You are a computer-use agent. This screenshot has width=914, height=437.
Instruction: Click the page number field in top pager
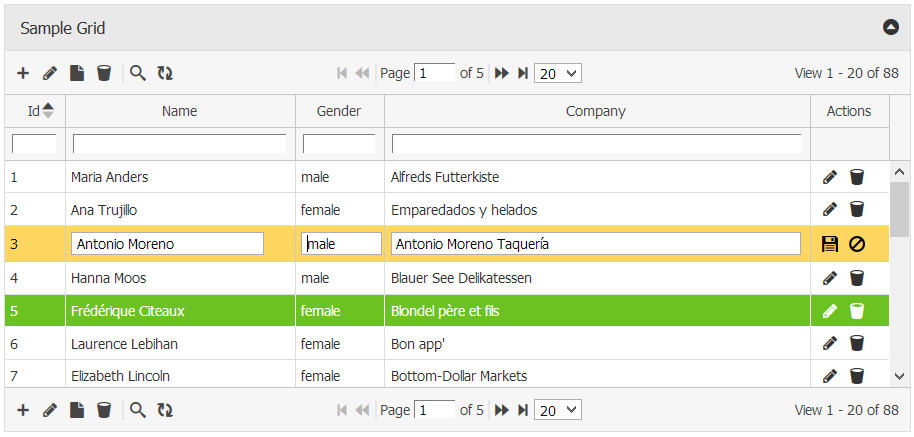(x=434, y=73)
